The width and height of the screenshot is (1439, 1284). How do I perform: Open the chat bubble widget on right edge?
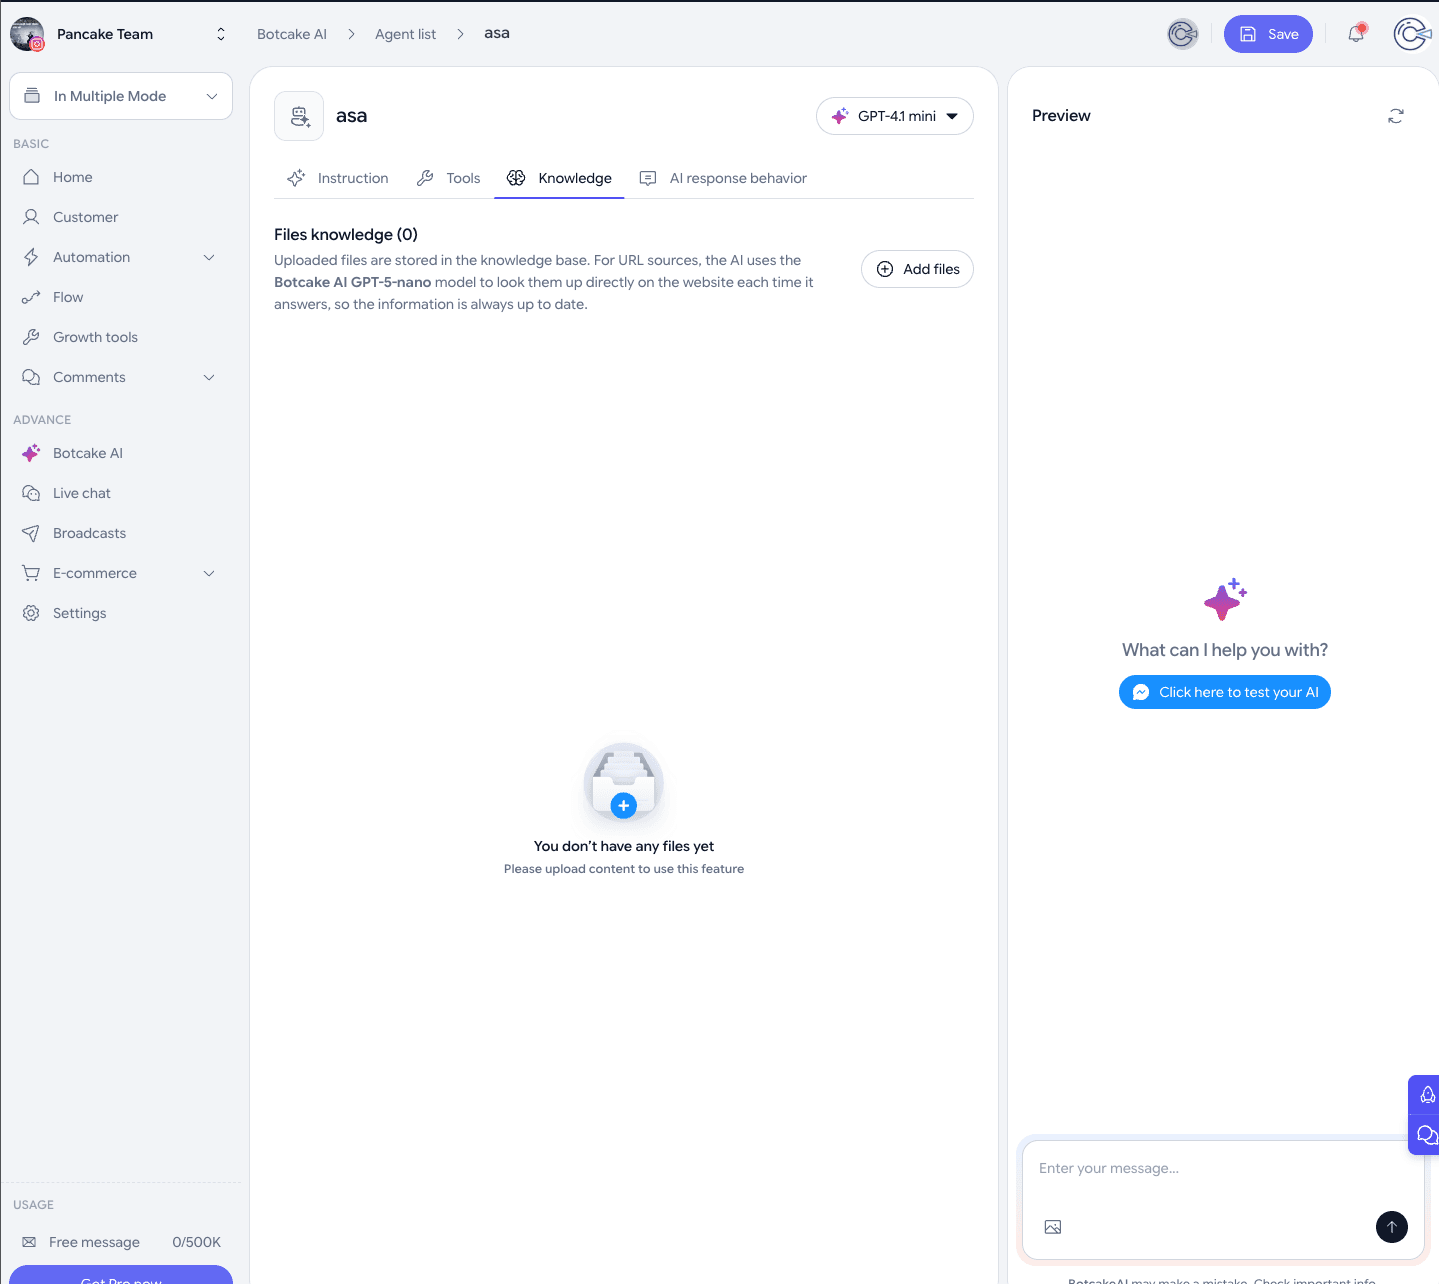point(1427,1135)
